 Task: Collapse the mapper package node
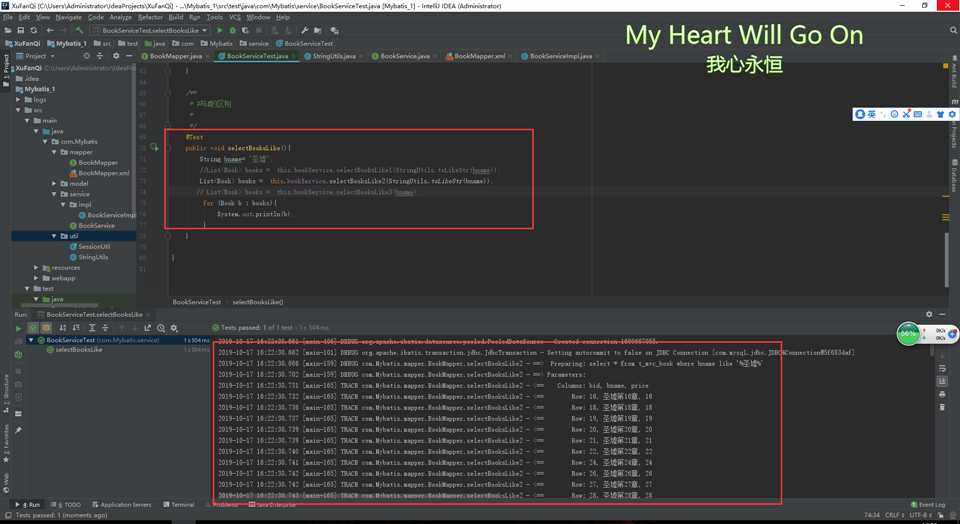(54, 152)
